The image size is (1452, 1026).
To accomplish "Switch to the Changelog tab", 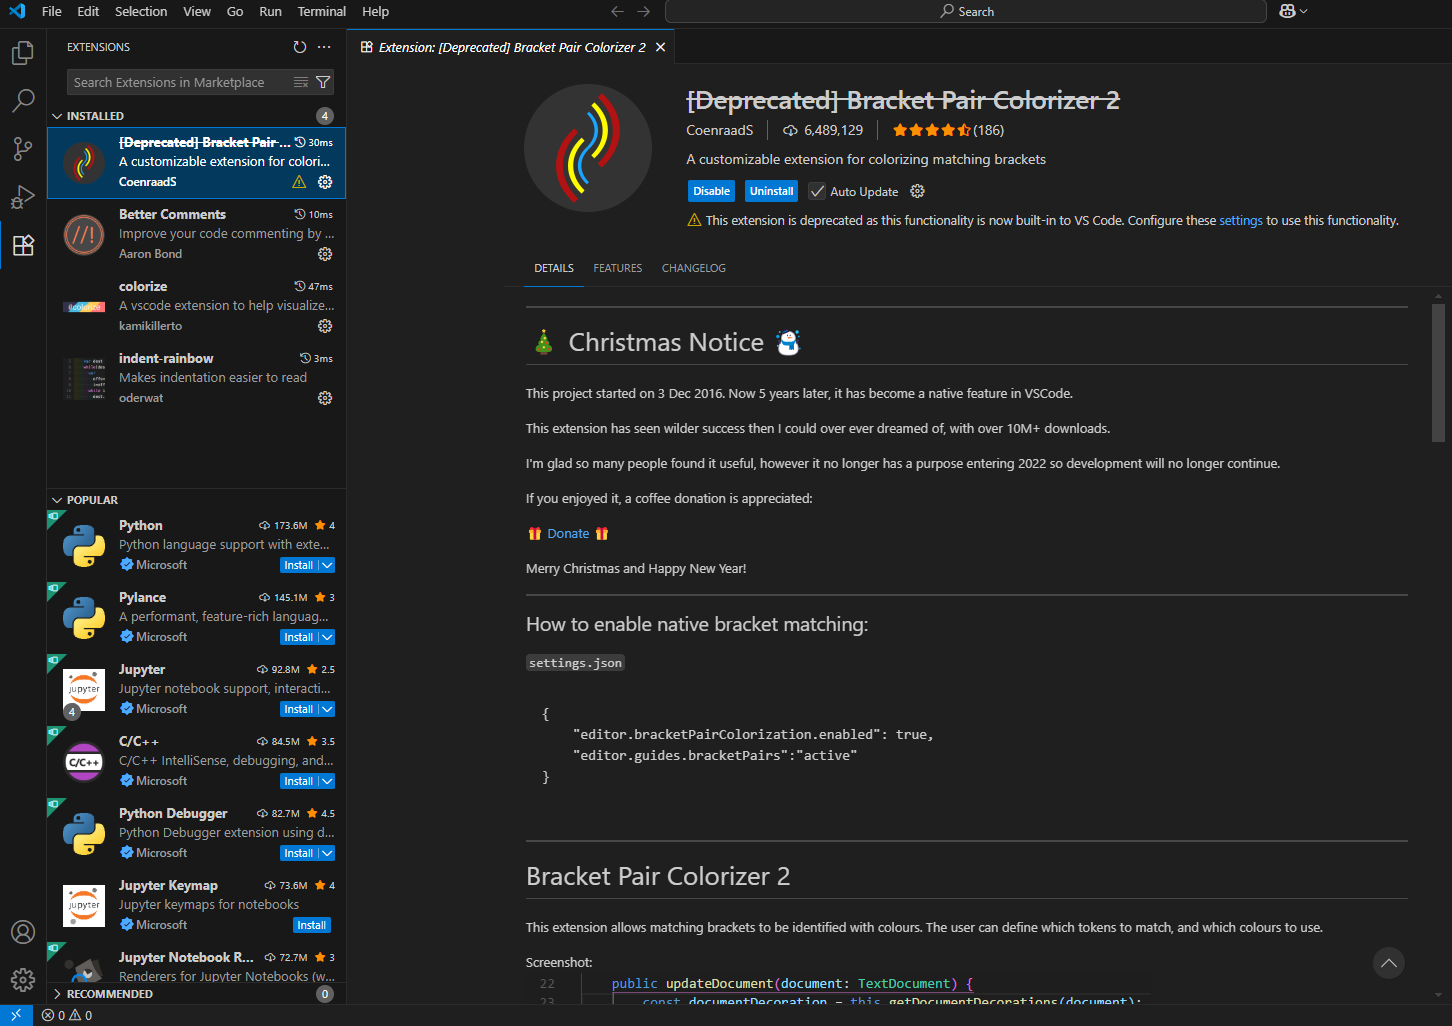I will pyautogui.click(x=694, y=268).
